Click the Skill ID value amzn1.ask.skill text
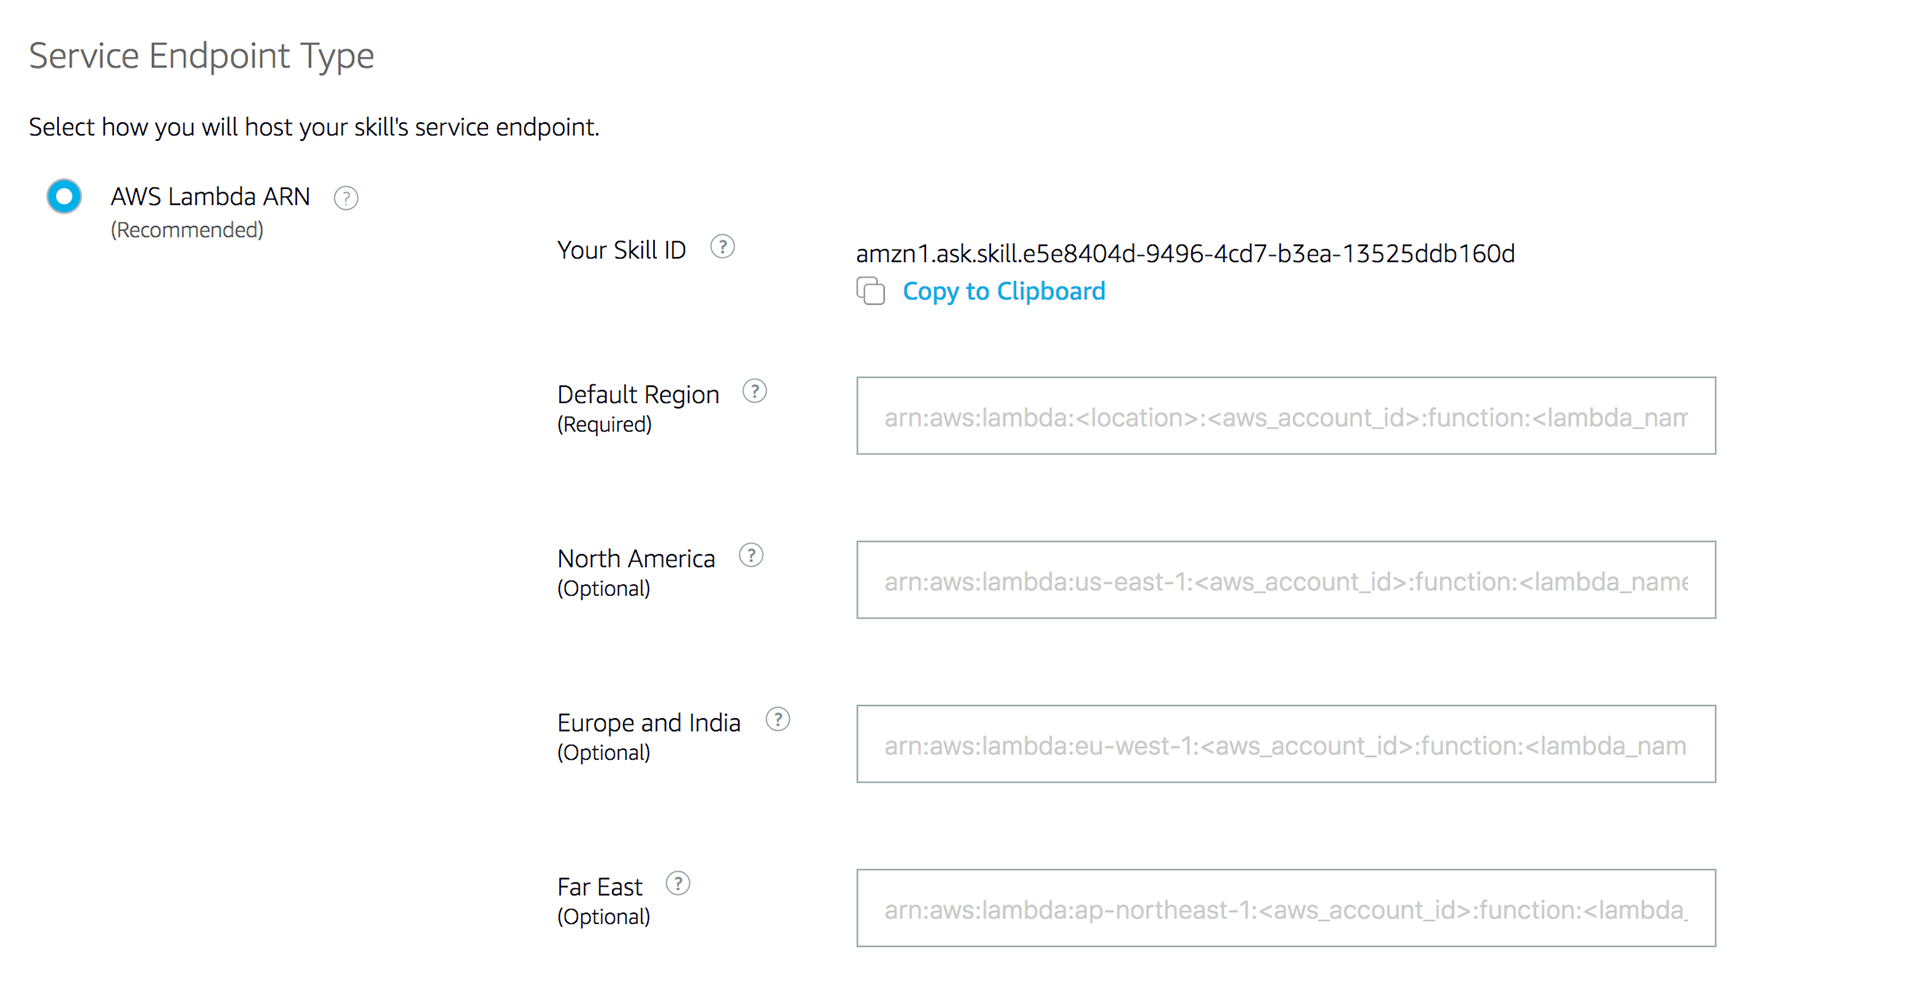The height and width of the screenshot is (999, 1920). click(x=1185, y=254)
